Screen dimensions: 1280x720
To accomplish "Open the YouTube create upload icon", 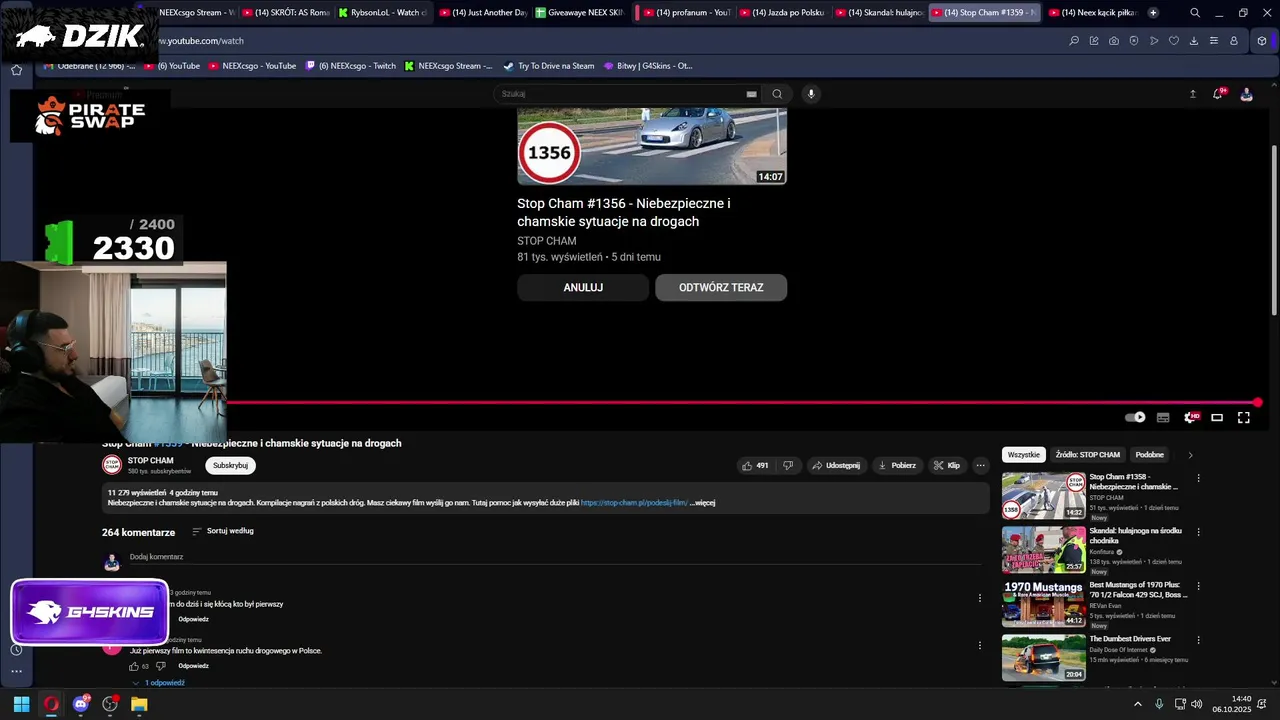I will click(x=1192, y=94).
